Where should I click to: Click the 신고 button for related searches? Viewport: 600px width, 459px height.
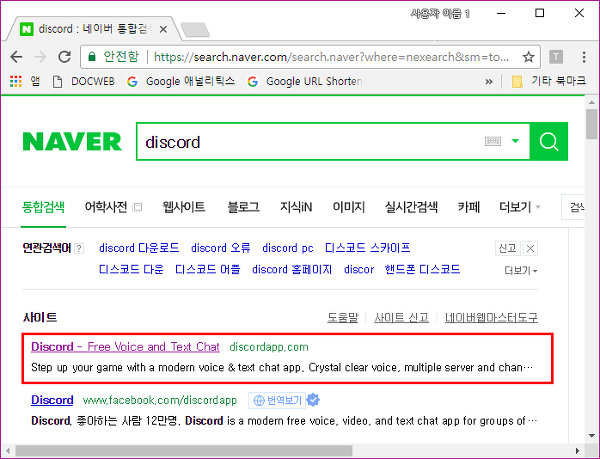click(x=507, y=249)
